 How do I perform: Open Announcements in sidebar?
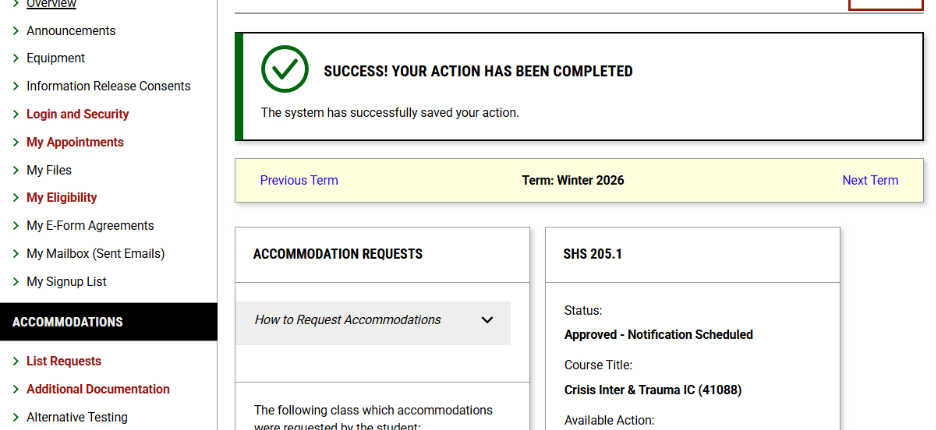(x=71, y=31)
